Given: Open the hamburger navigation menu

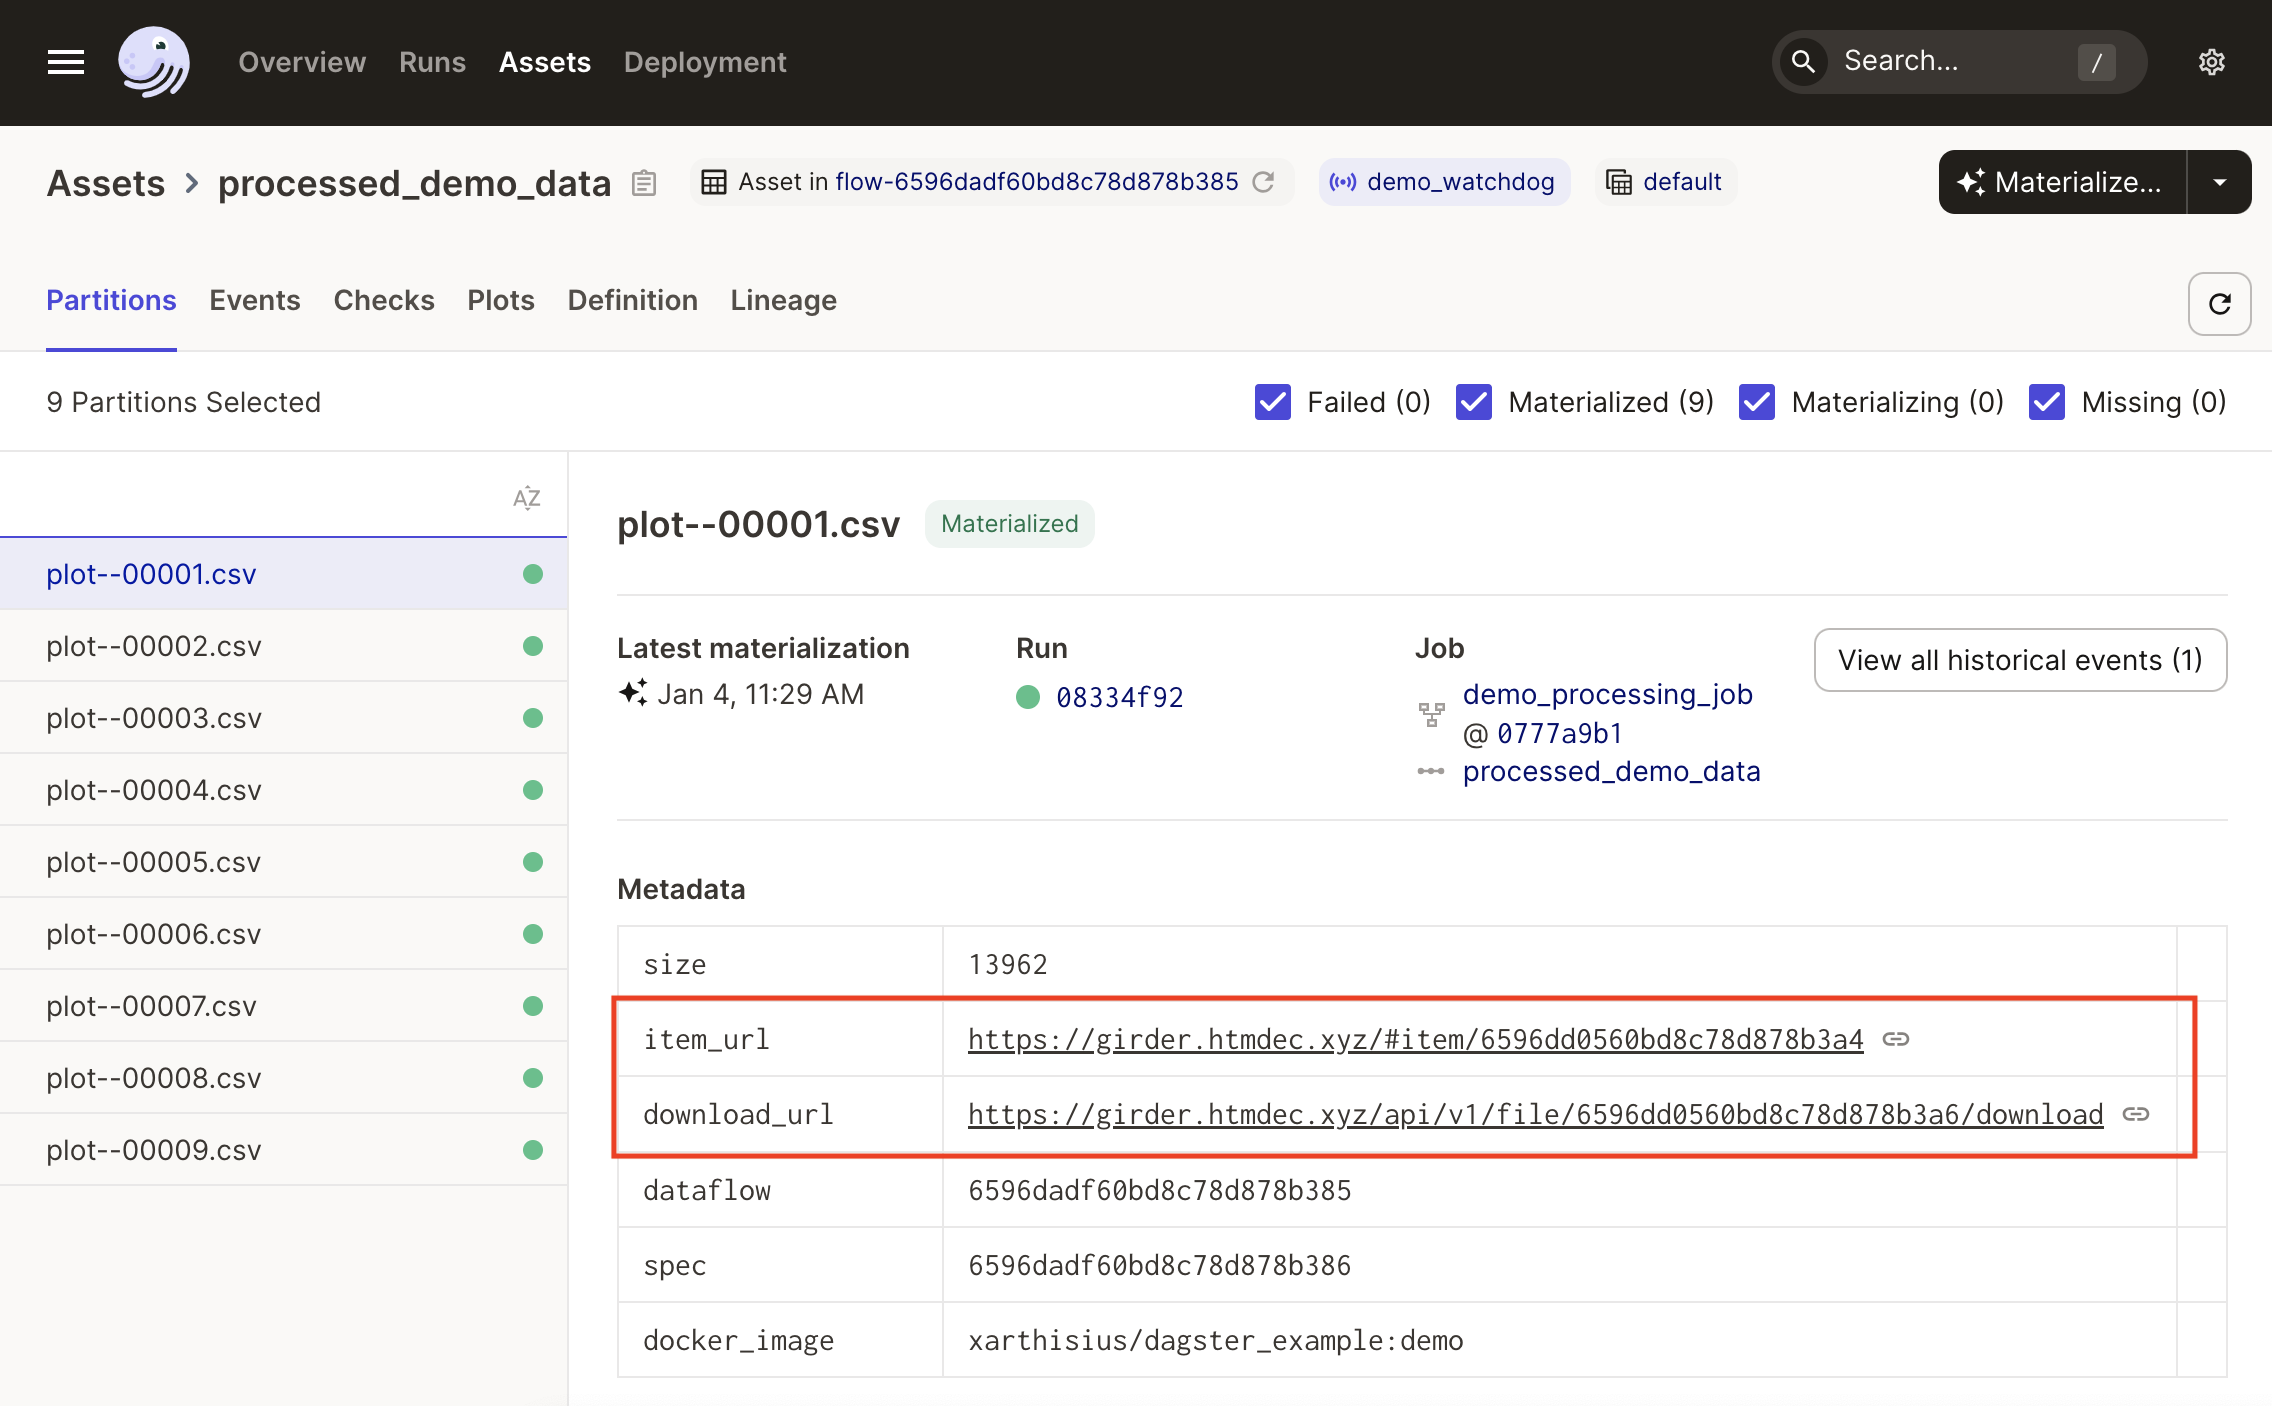Looking at the screenshot, I should (x=66, y=62).
